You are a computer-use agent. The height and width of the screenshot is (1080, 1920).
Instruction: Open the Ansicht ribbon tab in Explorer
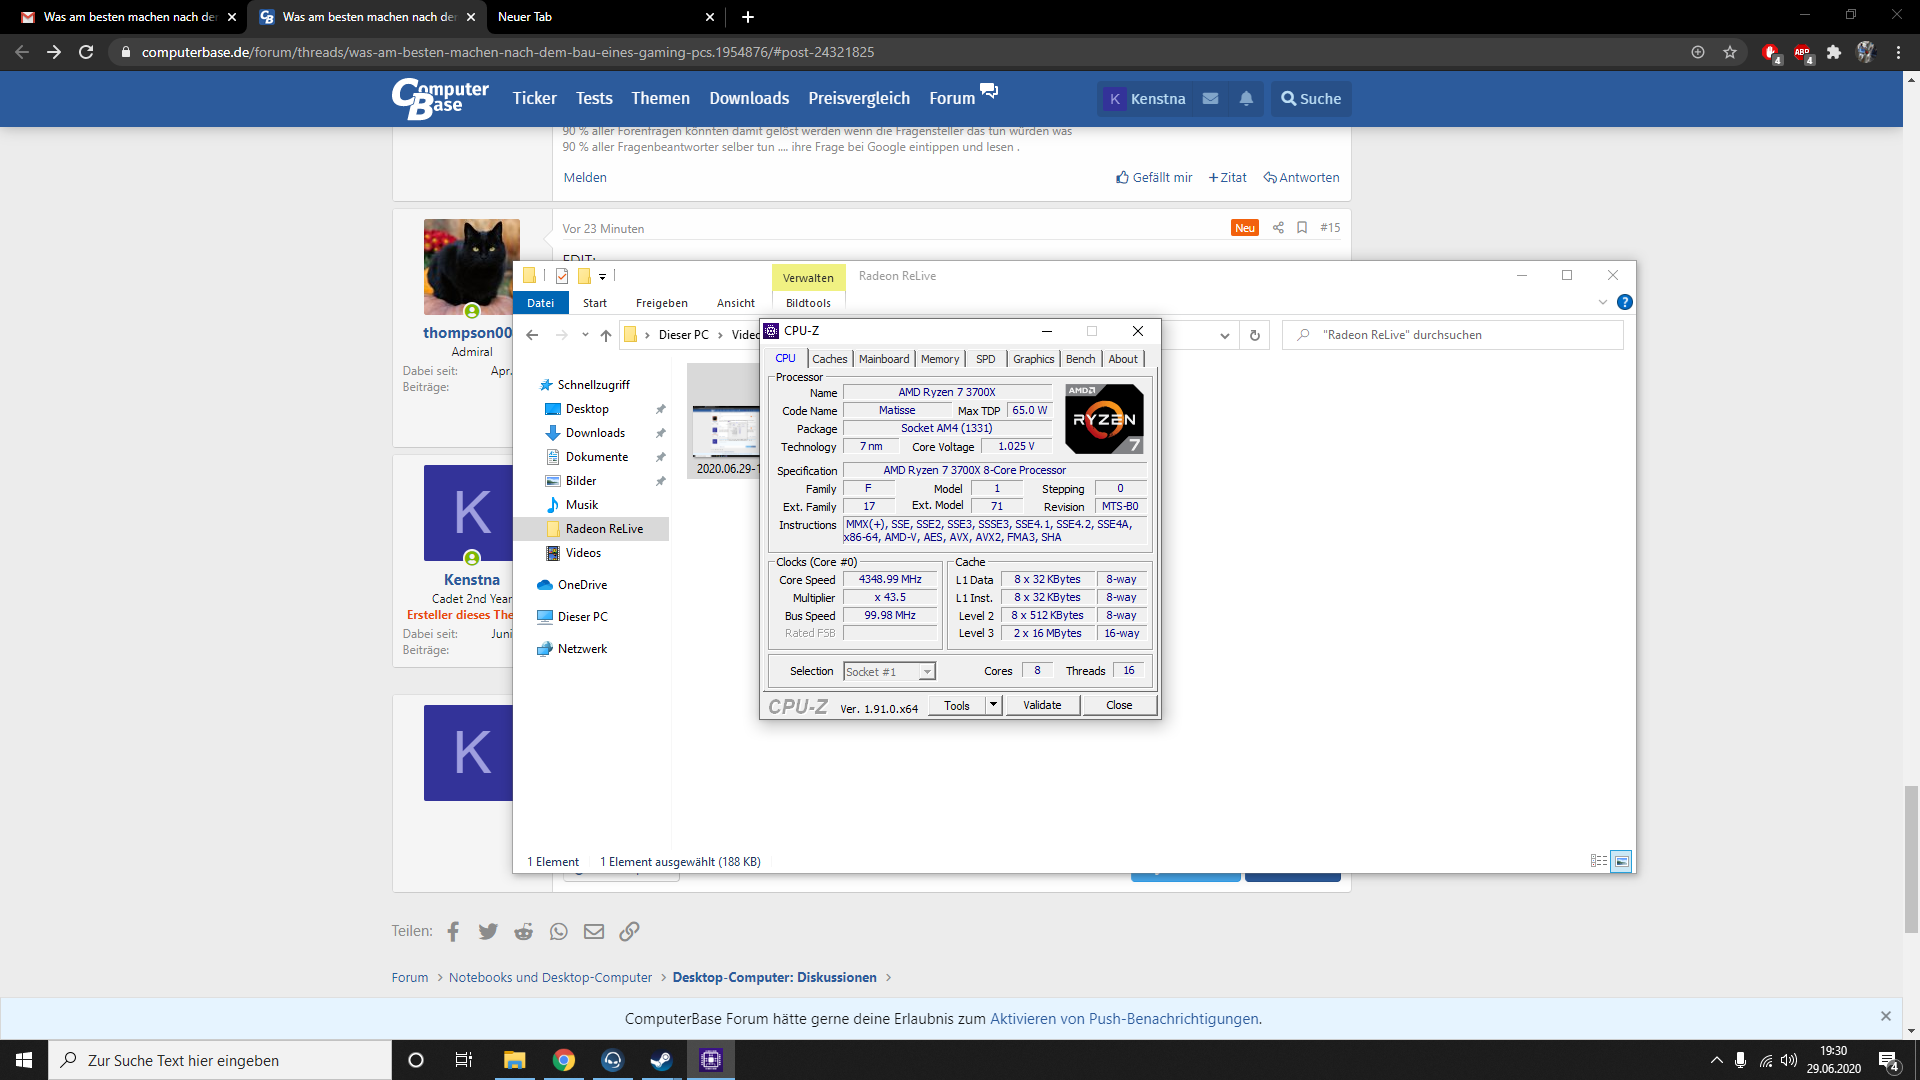[735, 303]
